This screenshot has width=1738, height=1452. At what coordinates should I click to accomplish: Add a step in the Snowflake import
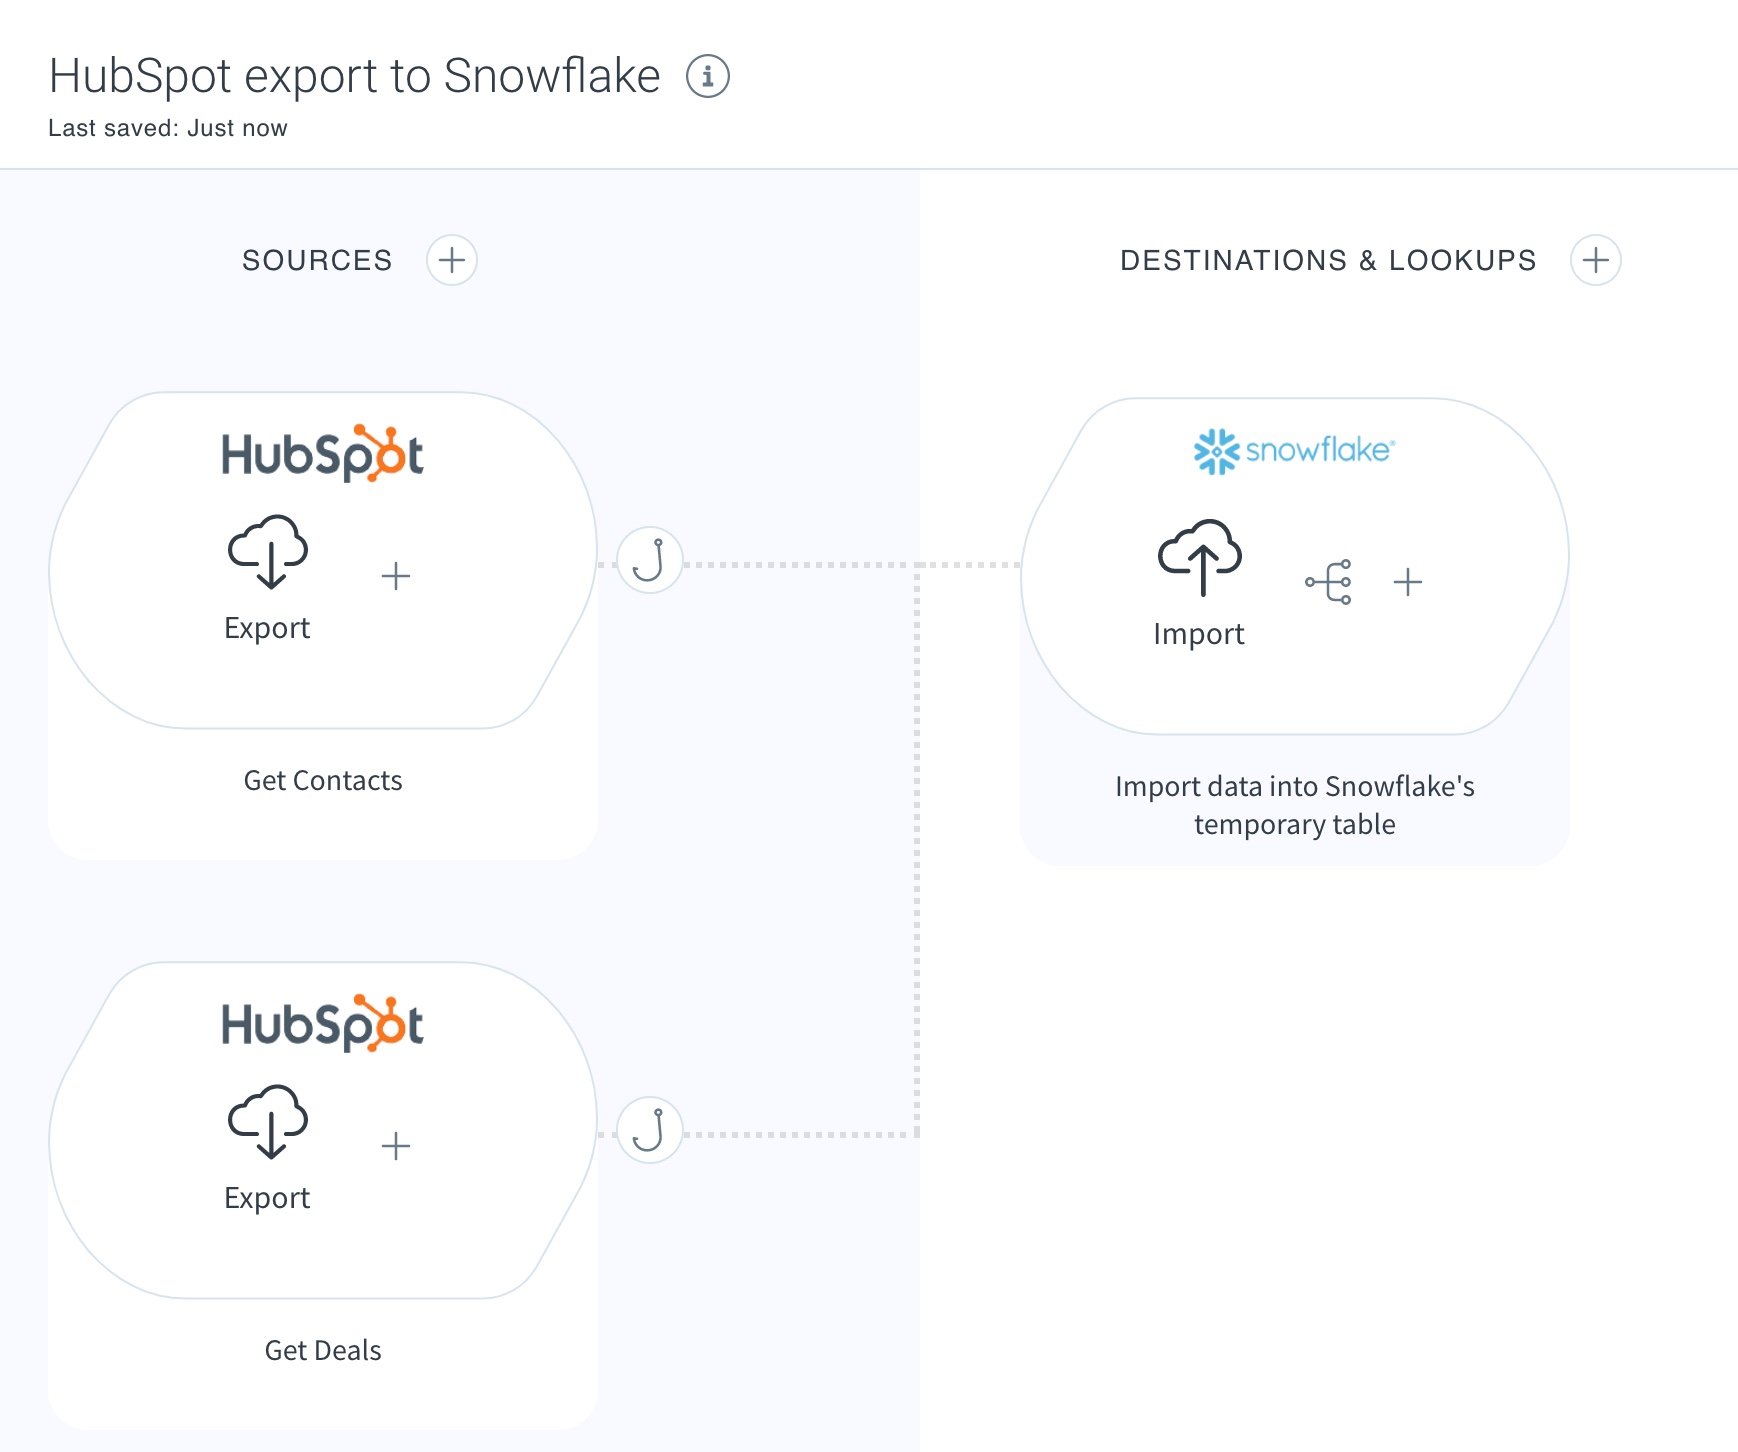click(x=1408, y=582)
